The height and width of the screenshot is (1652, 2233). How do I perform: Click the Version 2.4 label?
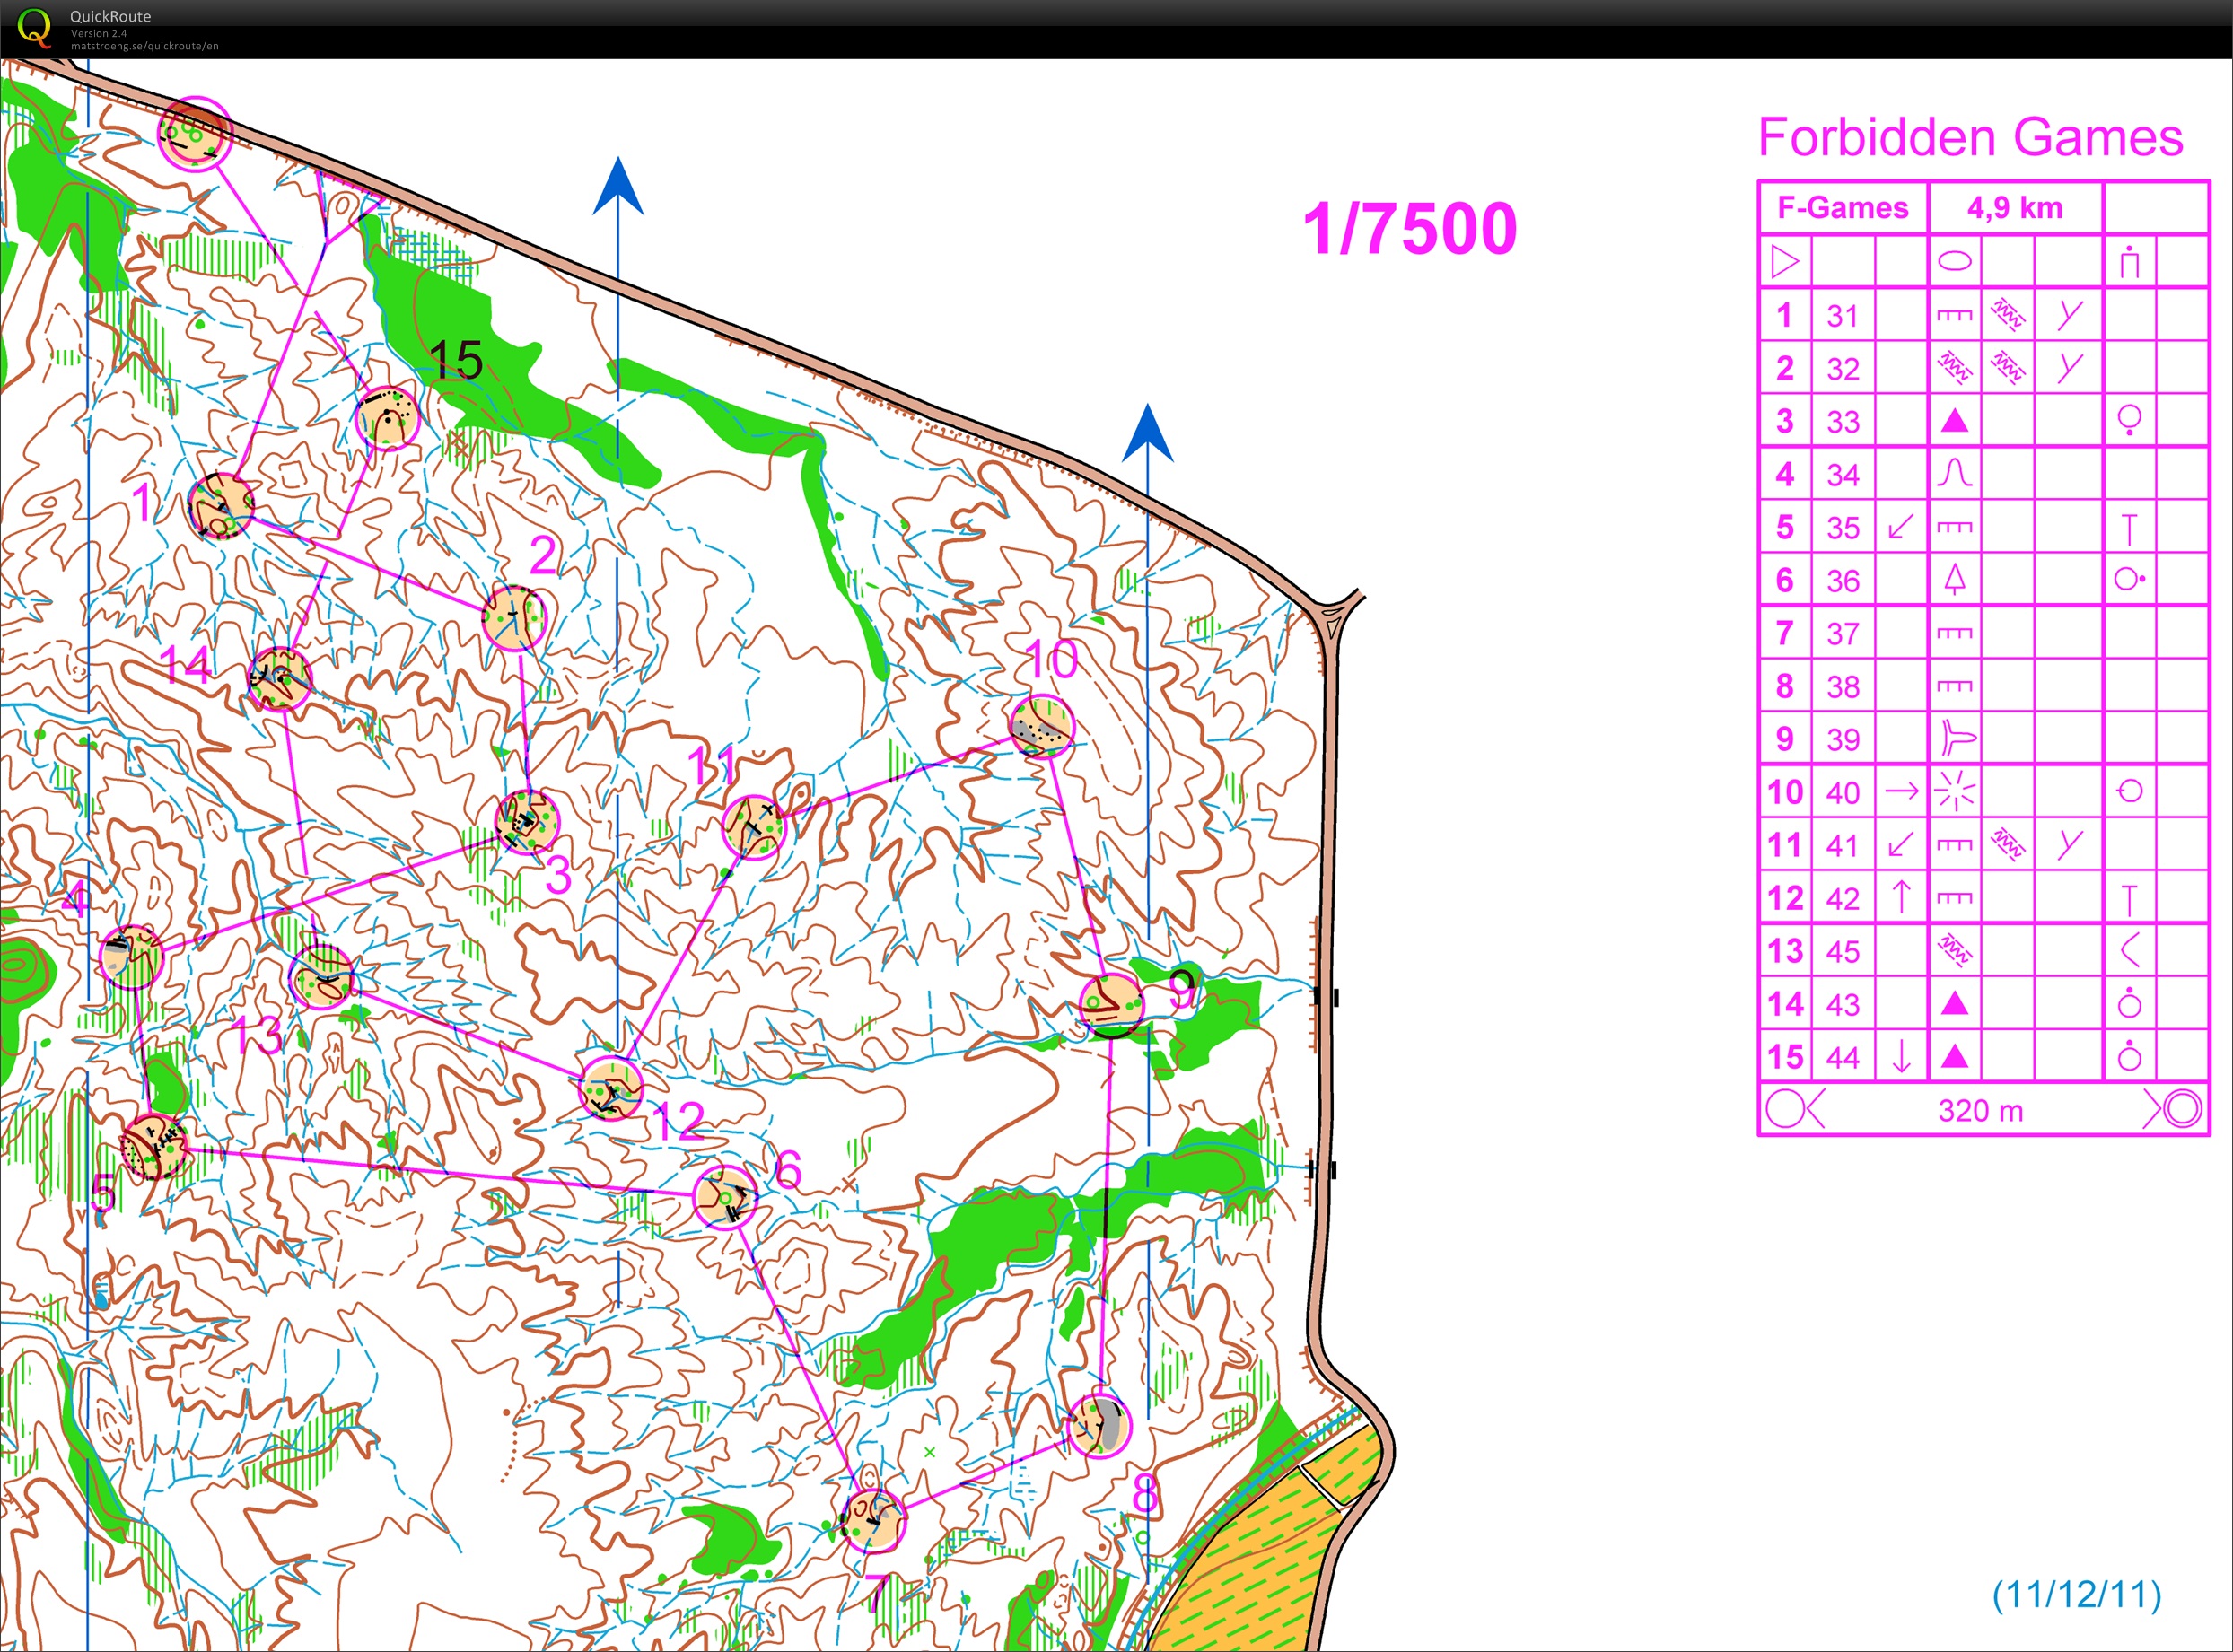click(x=98, y=33)
